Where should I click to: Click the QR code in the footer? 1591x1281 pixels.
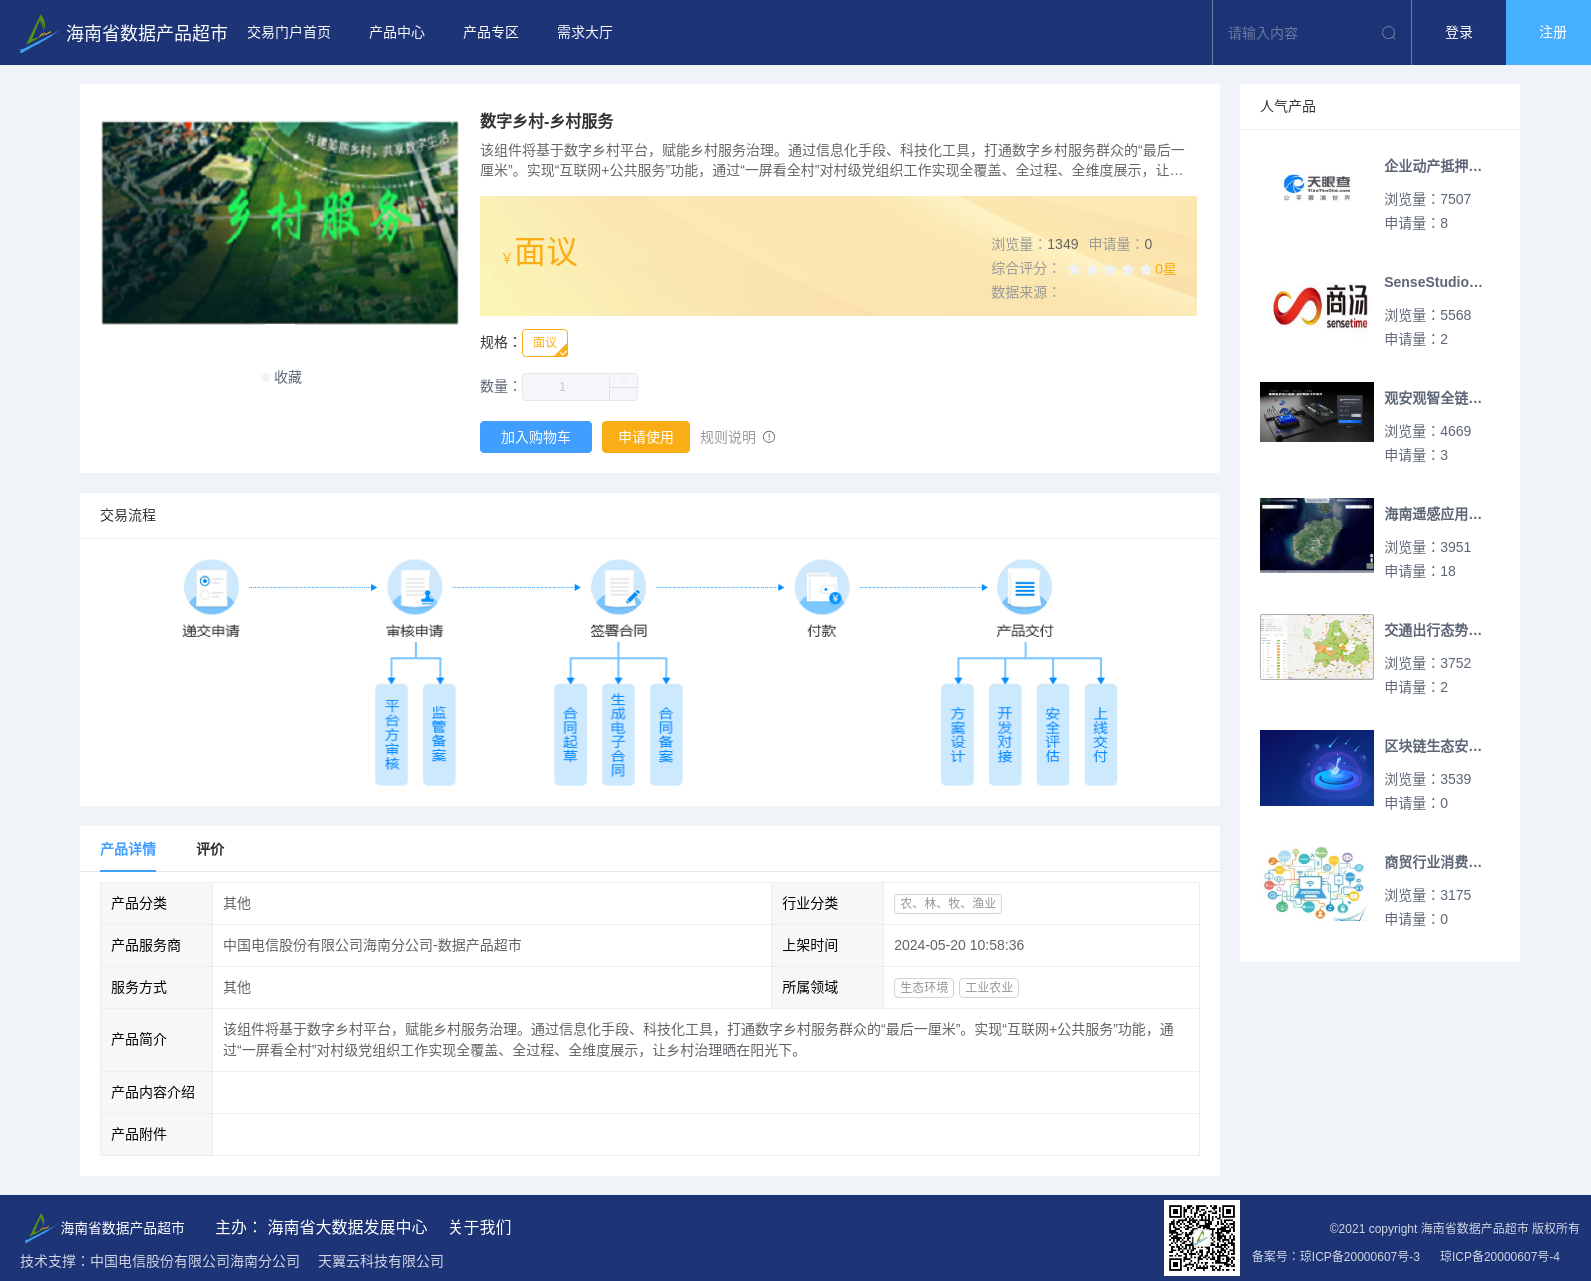(1202, 1238)
